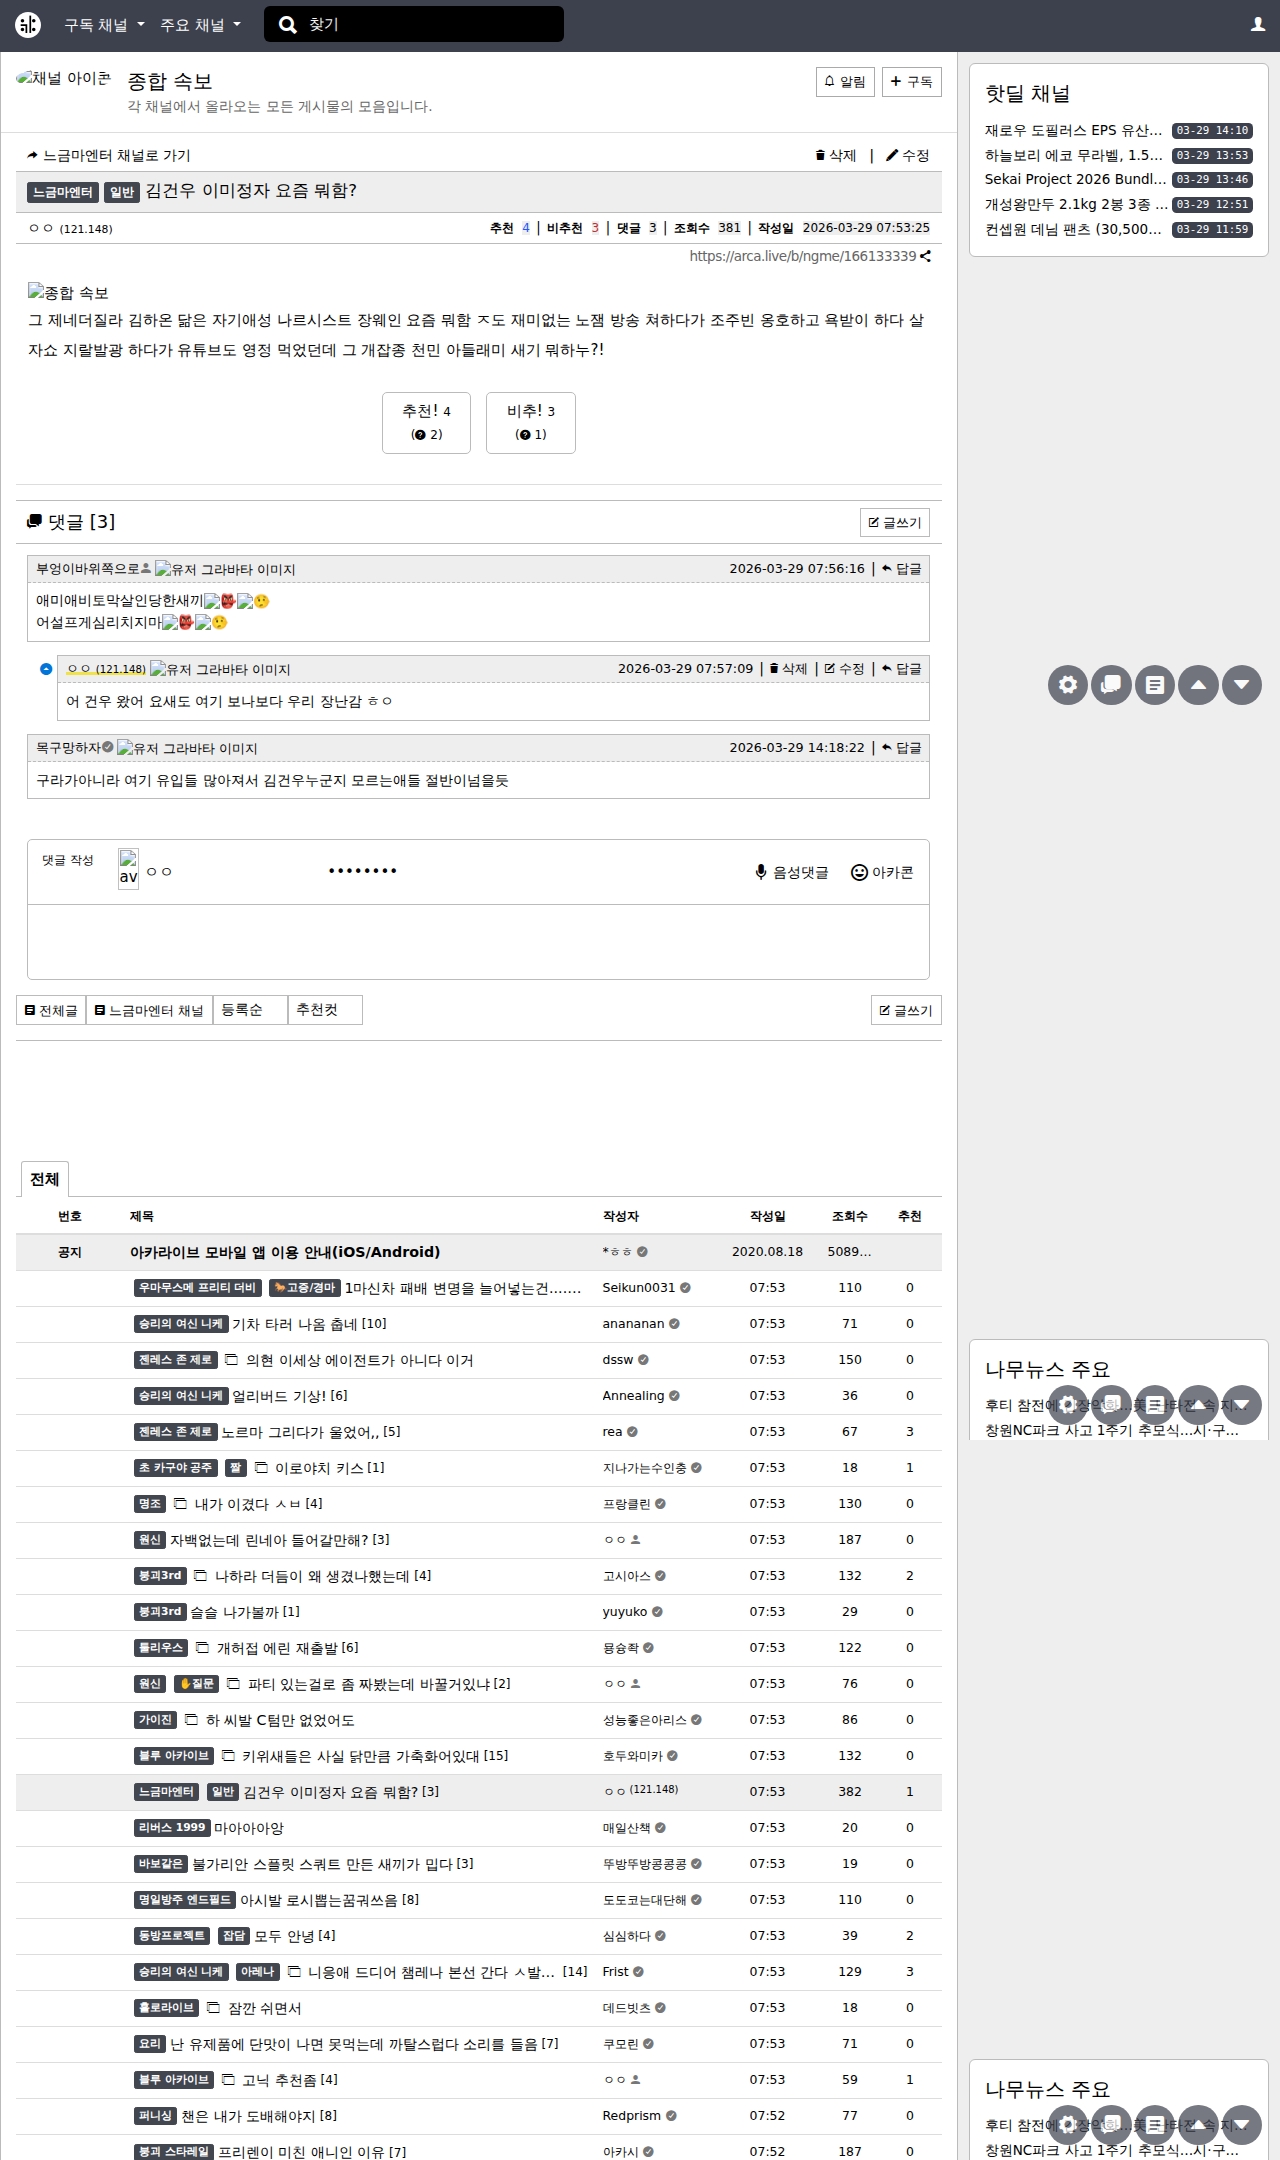Select the 전체 tab above the post list
1280x2160 pixels.
pyautogui.click(x=44, y=1180)
